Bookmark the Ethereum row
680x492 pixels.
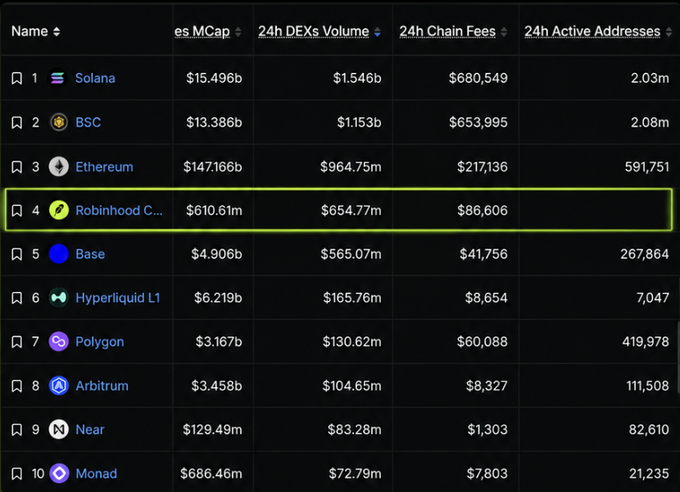pyautogui.click(x=17, y=167)
